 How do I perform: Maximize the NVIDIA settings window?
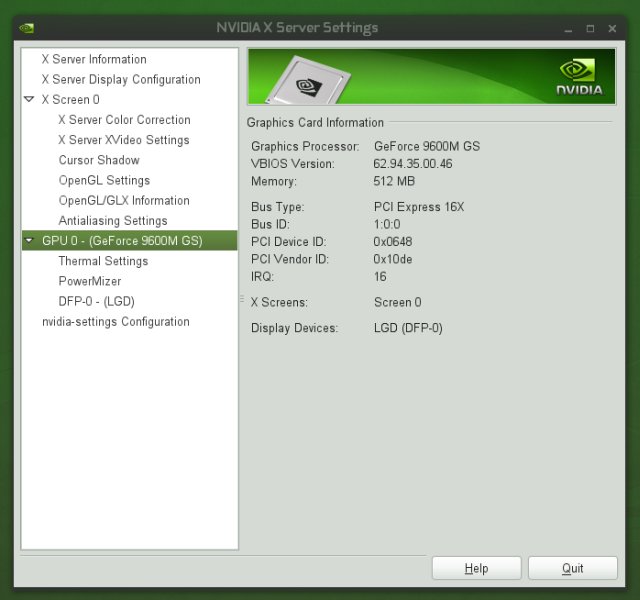(x=590, y=29)
